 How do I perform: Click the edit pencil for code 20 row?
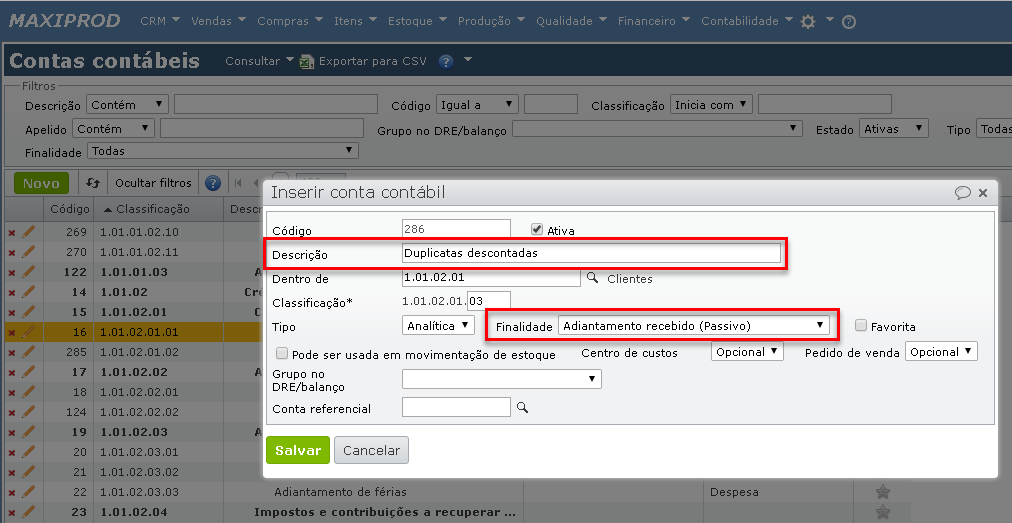(28, 452)
